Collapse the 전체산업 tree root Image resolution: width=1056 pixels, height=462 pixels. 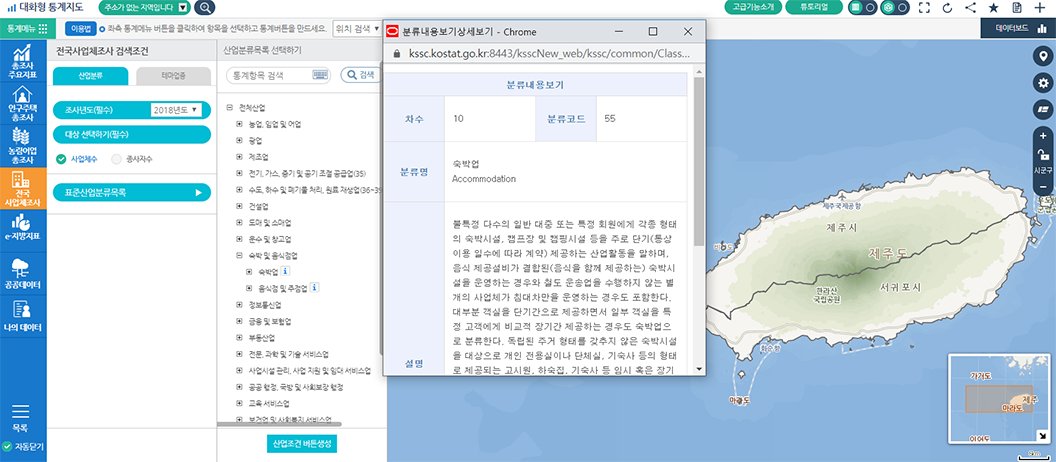pos(230,107)
